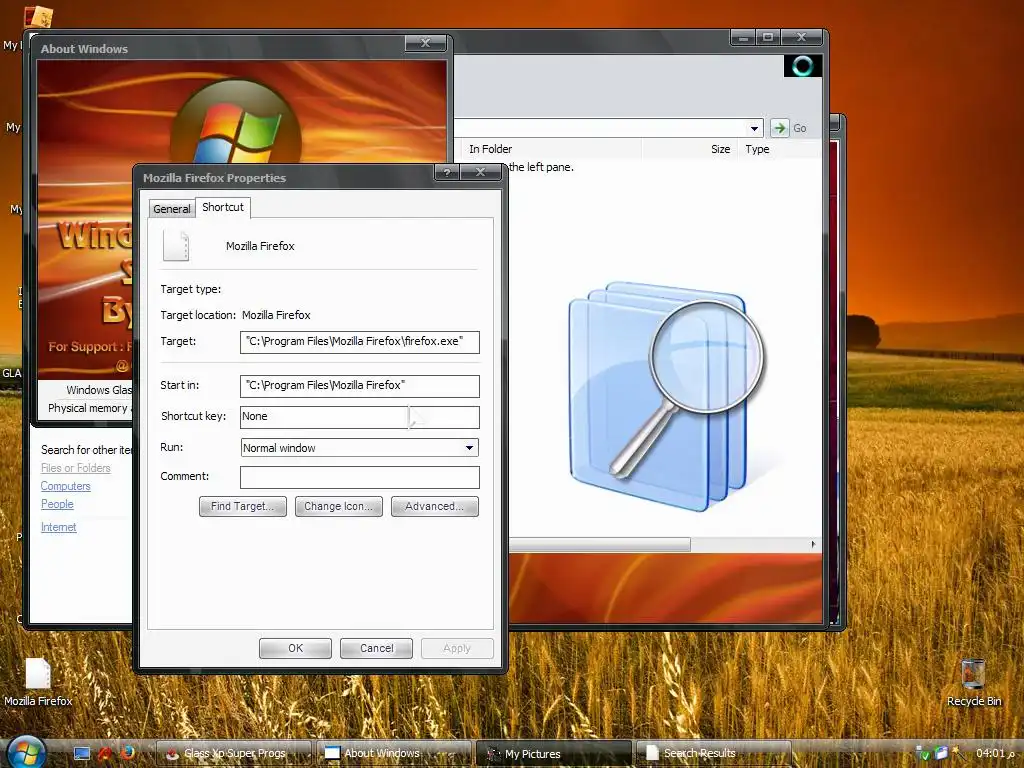Select Mozilla Firefox desktop shortcut
Screen dimensions: 1024x768
[38, 682]
